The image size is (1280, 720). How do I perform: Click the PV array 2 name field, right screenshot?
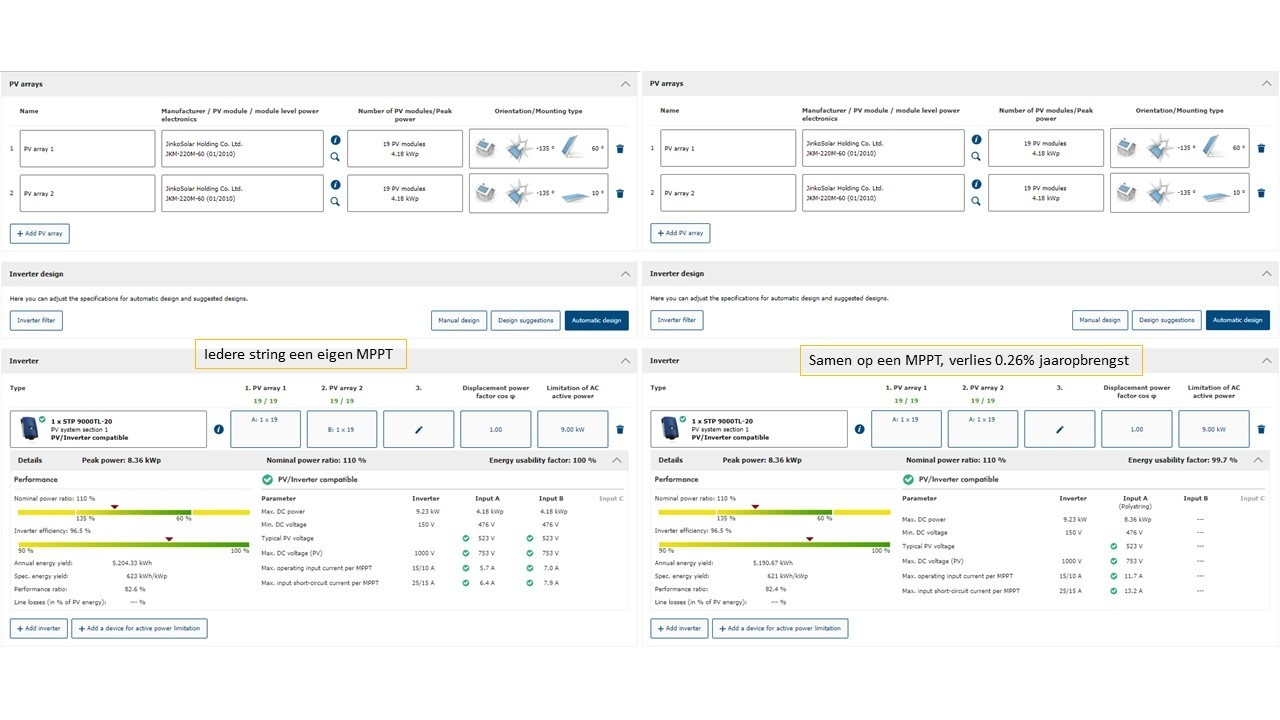(728, 193)
